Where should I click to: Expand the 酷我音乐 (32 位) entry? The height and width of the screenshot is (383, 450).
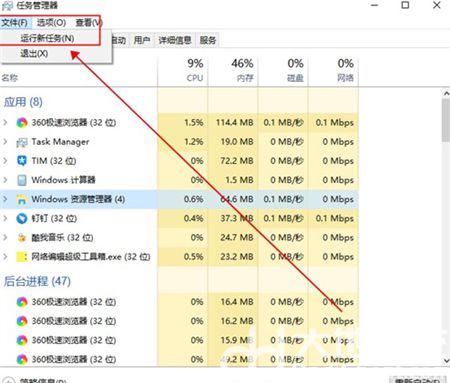(x=5, y=237)
